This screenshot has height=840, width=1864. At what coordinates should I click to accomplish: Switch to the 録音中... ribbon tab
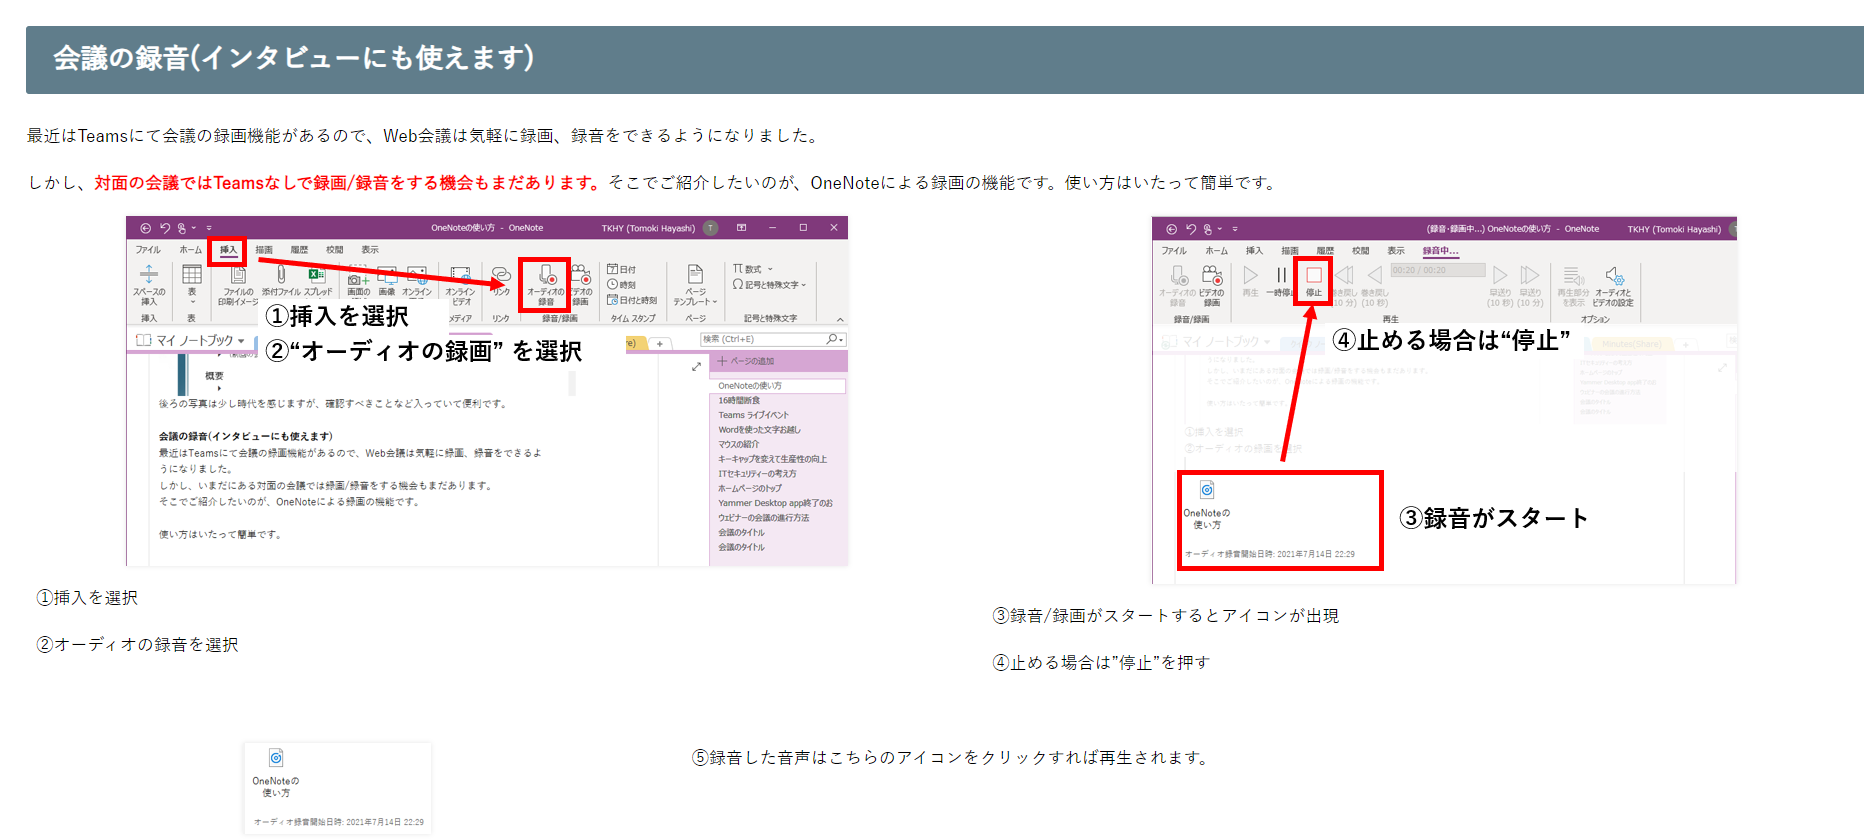[1440, 251]
